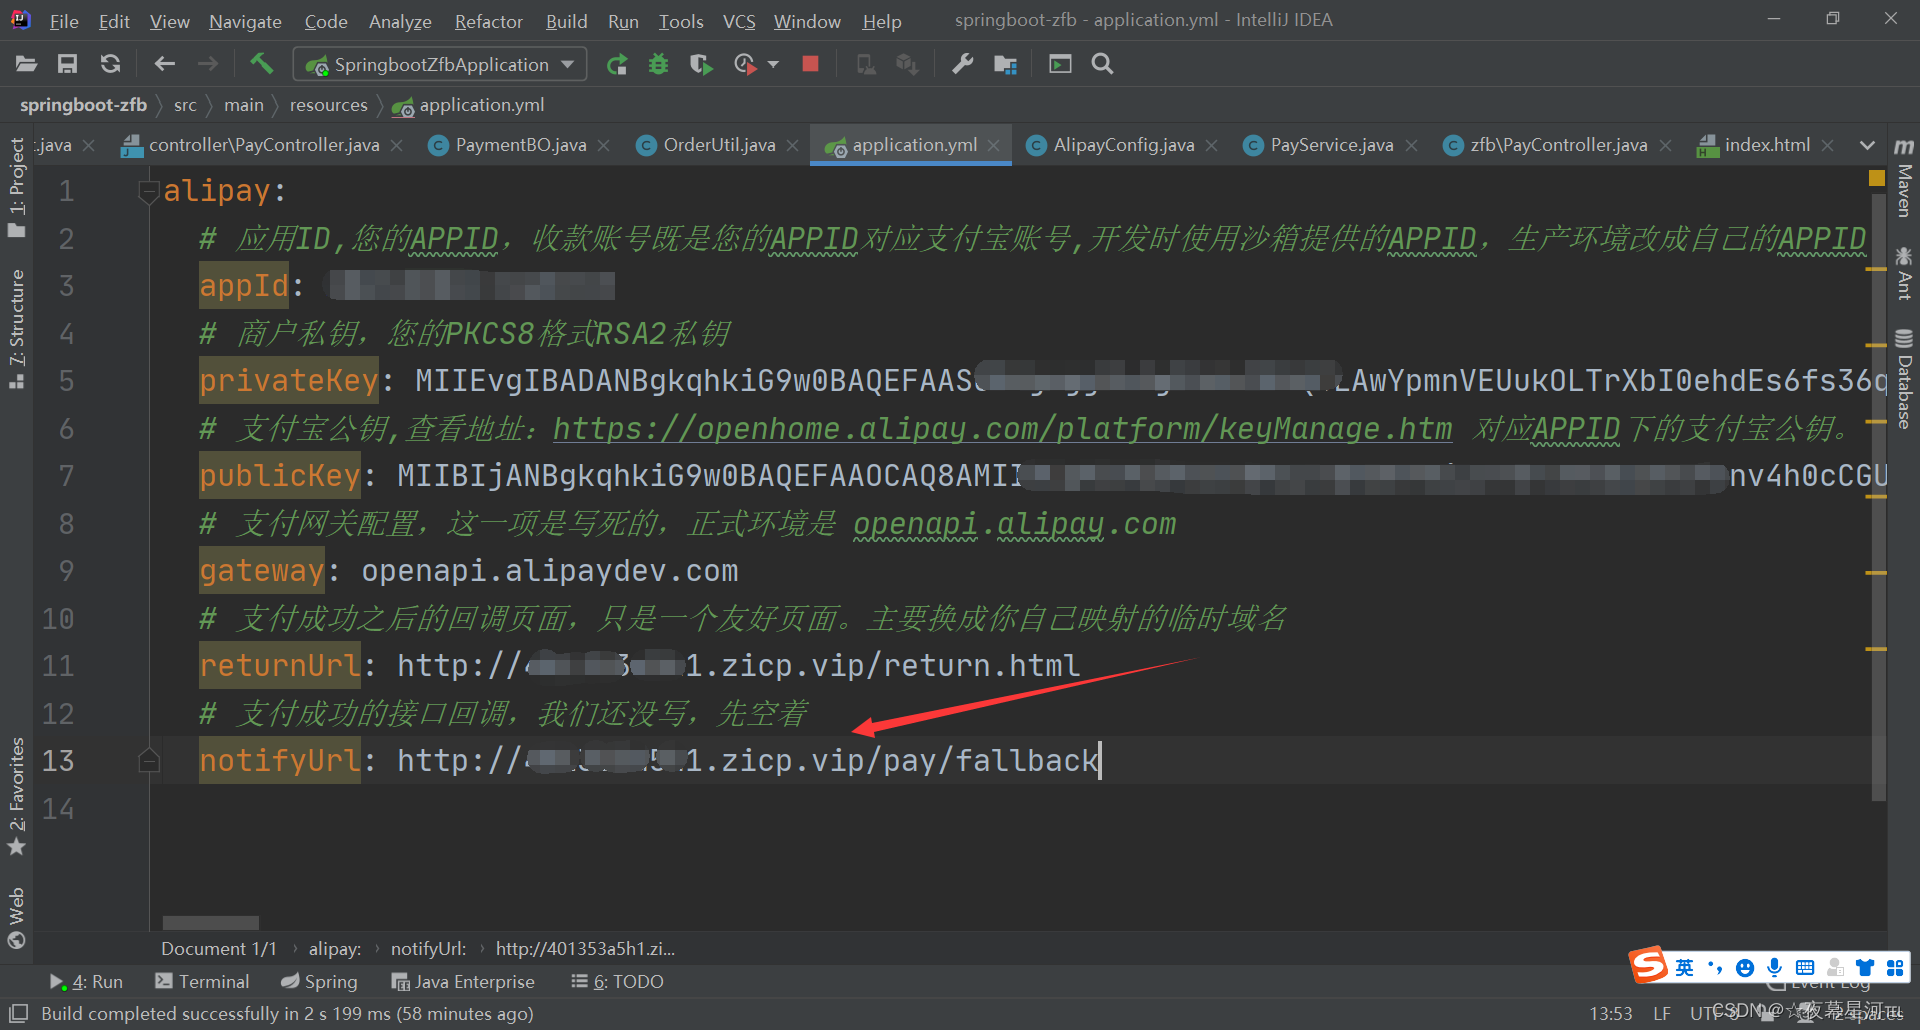Viewport: 1920px width, 1030px height.
Task: Click Sogou input method S icon
Action: (1649, 966)
